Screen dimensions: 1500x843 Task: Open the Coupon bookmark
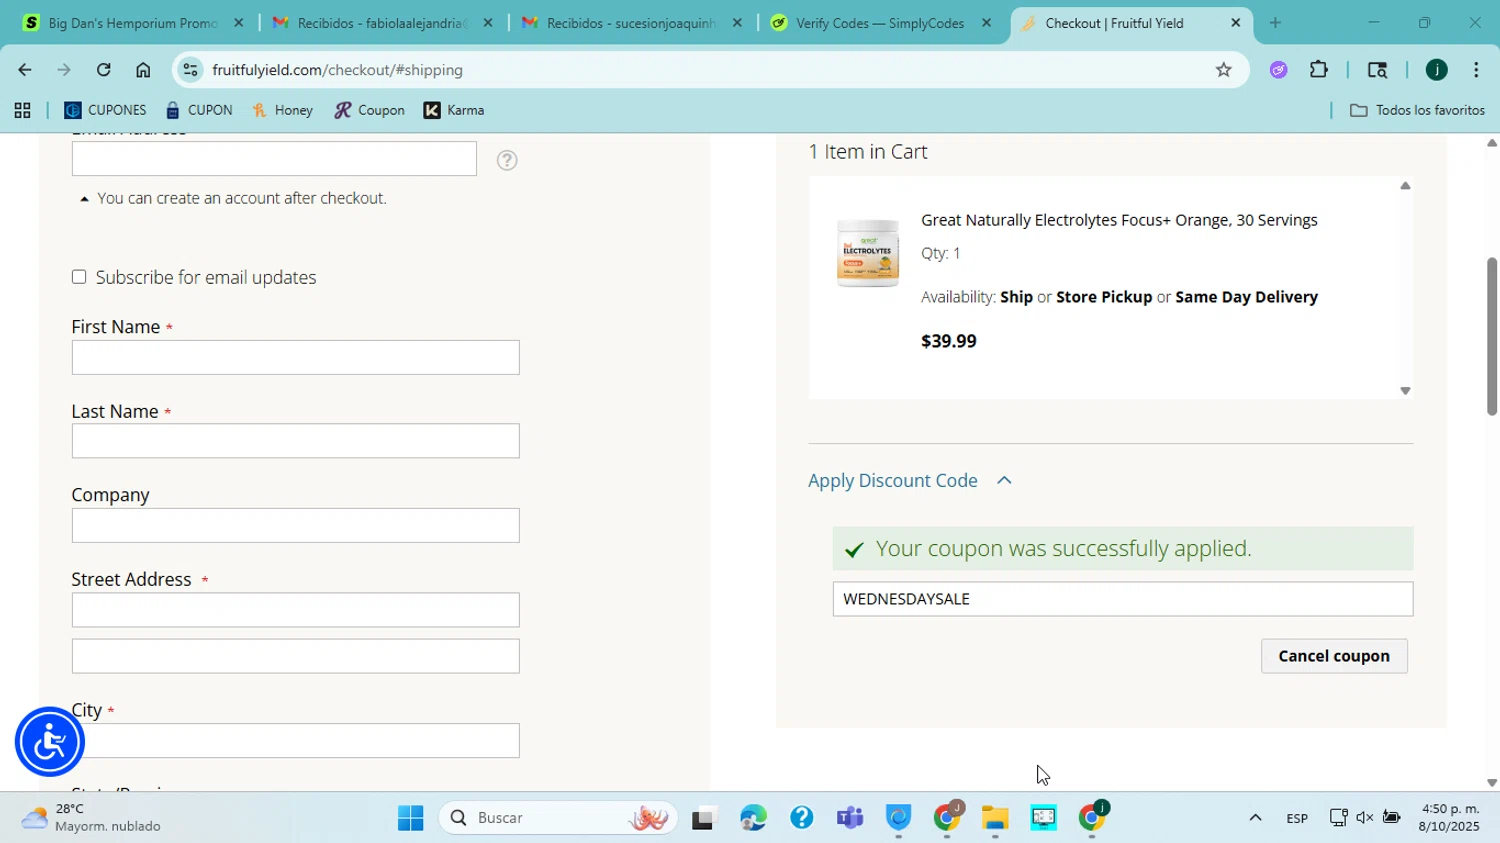[x=369, y=111]
